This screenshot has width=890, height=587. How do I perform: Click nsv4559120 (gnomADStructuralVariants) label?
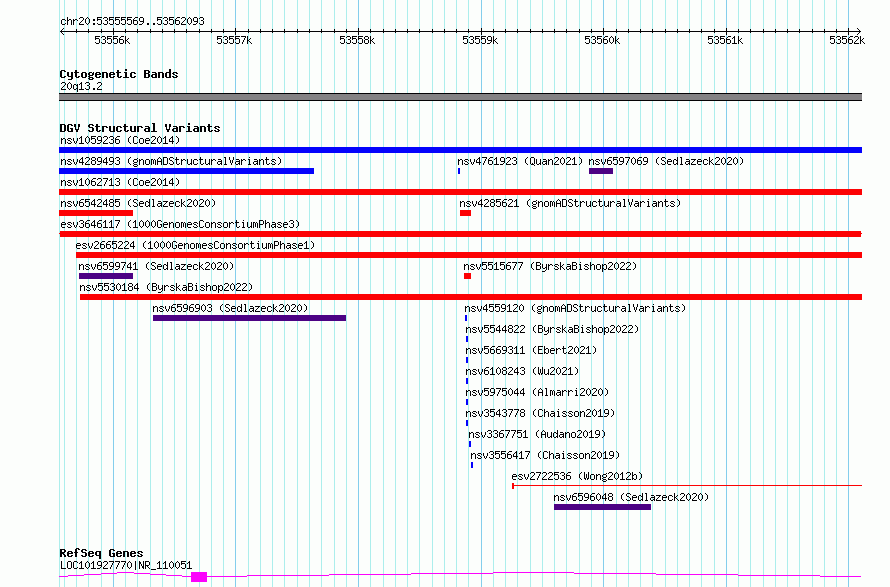point(575,308)
